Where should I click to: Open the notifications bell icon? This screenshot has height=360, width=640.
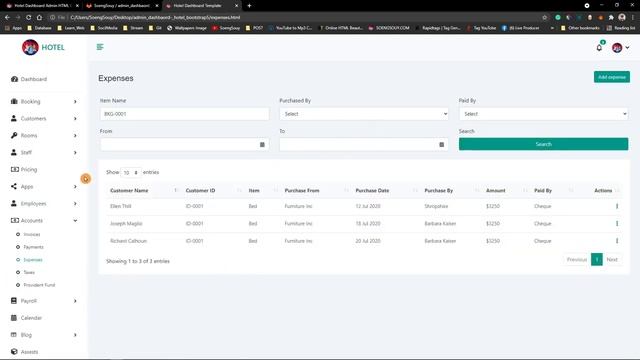pos(599,47)
